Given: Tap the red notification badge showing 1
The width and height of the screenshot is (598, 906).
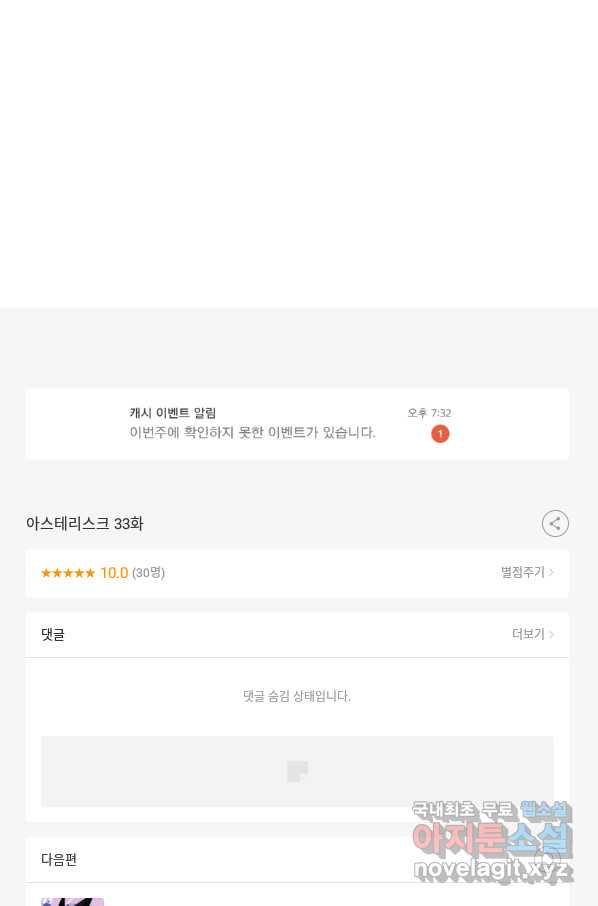Looking at the screenshot, I should [x=440, y=434].
